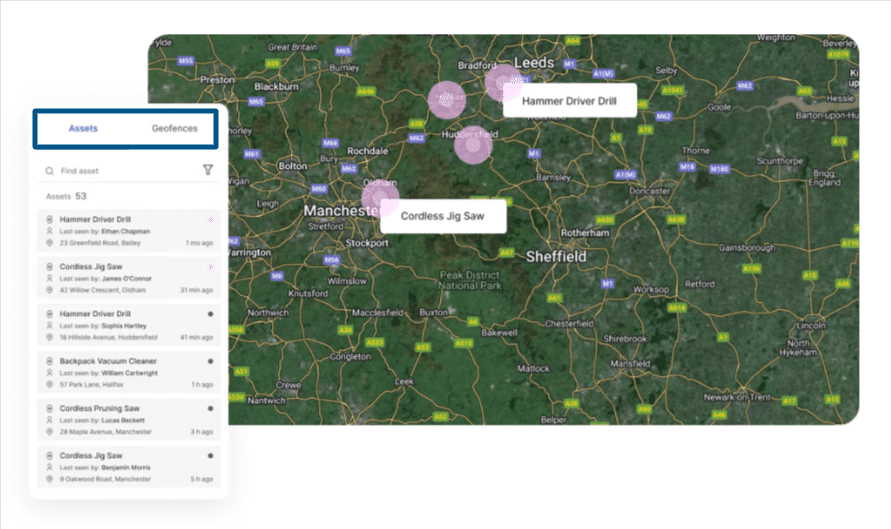Click the "41 min ago" timestamp
The width and height of the screenshot is (891, 529).
tap(197, 337)
